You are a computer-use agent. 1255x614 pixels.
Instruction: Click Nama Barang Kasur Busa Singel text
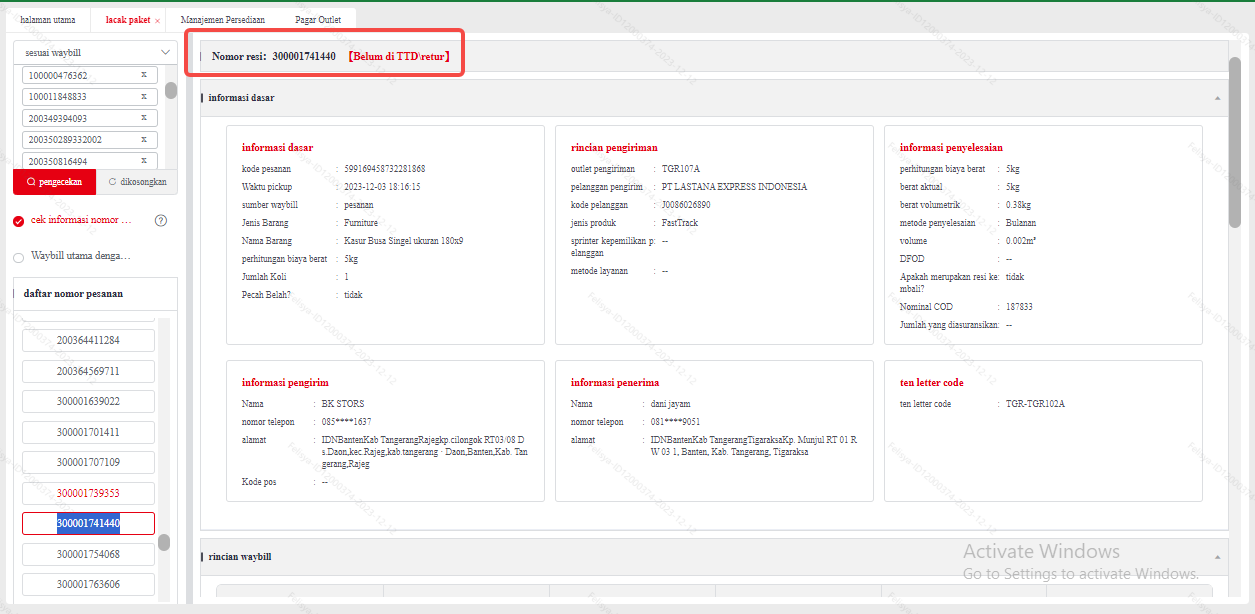click(x=403, y=241)
